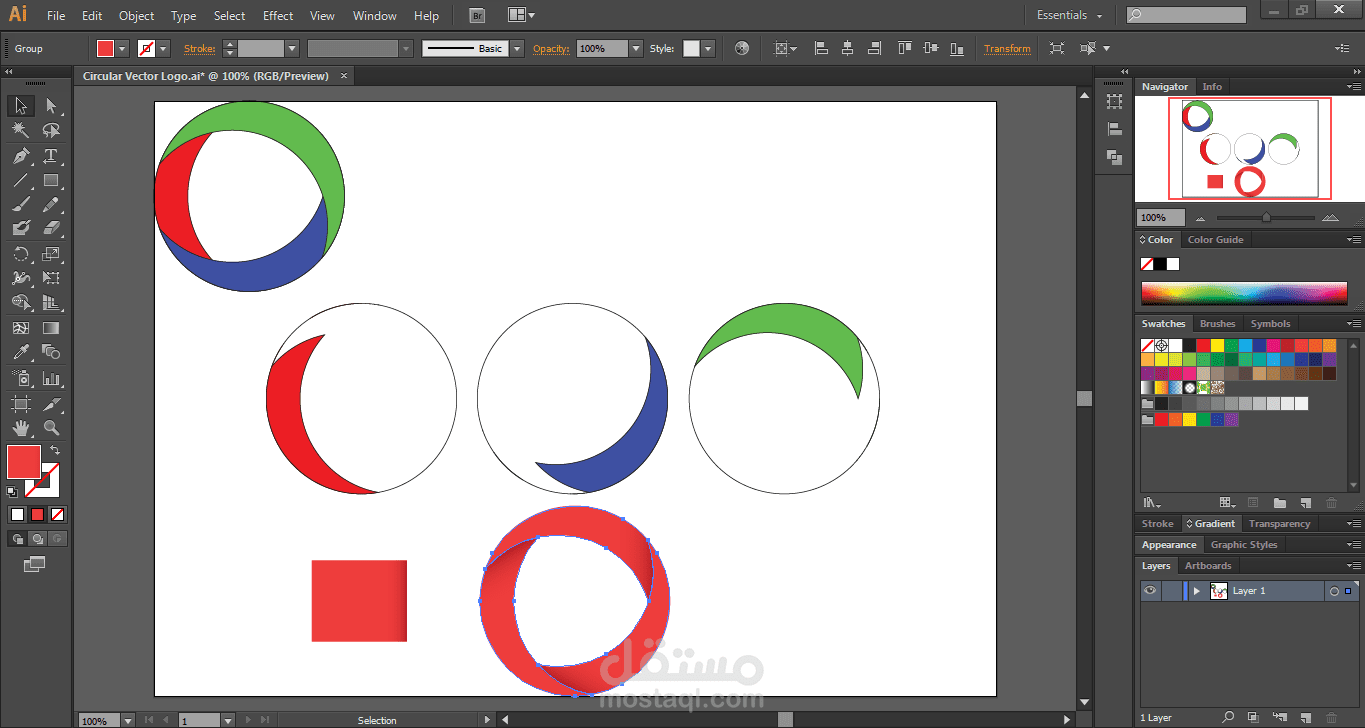Switch to the Graphic Styles tab
The image size is (1365, 728).
pyautogui.click(x=1243, y=545)
